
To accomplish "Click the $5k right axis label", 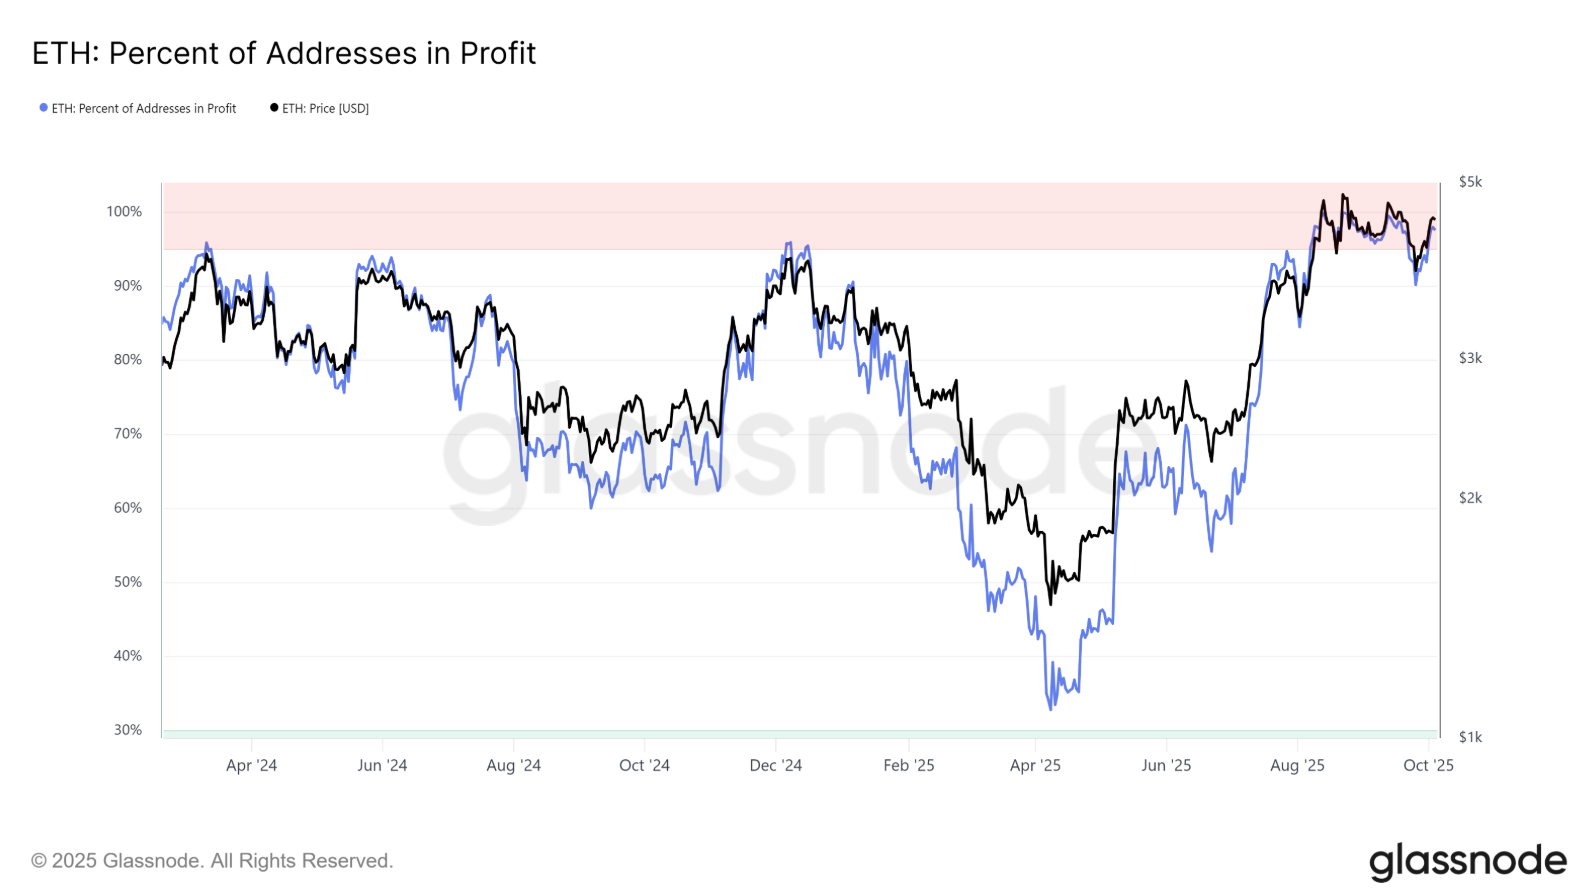I will pyautogui.click(x=1470, y=182).
